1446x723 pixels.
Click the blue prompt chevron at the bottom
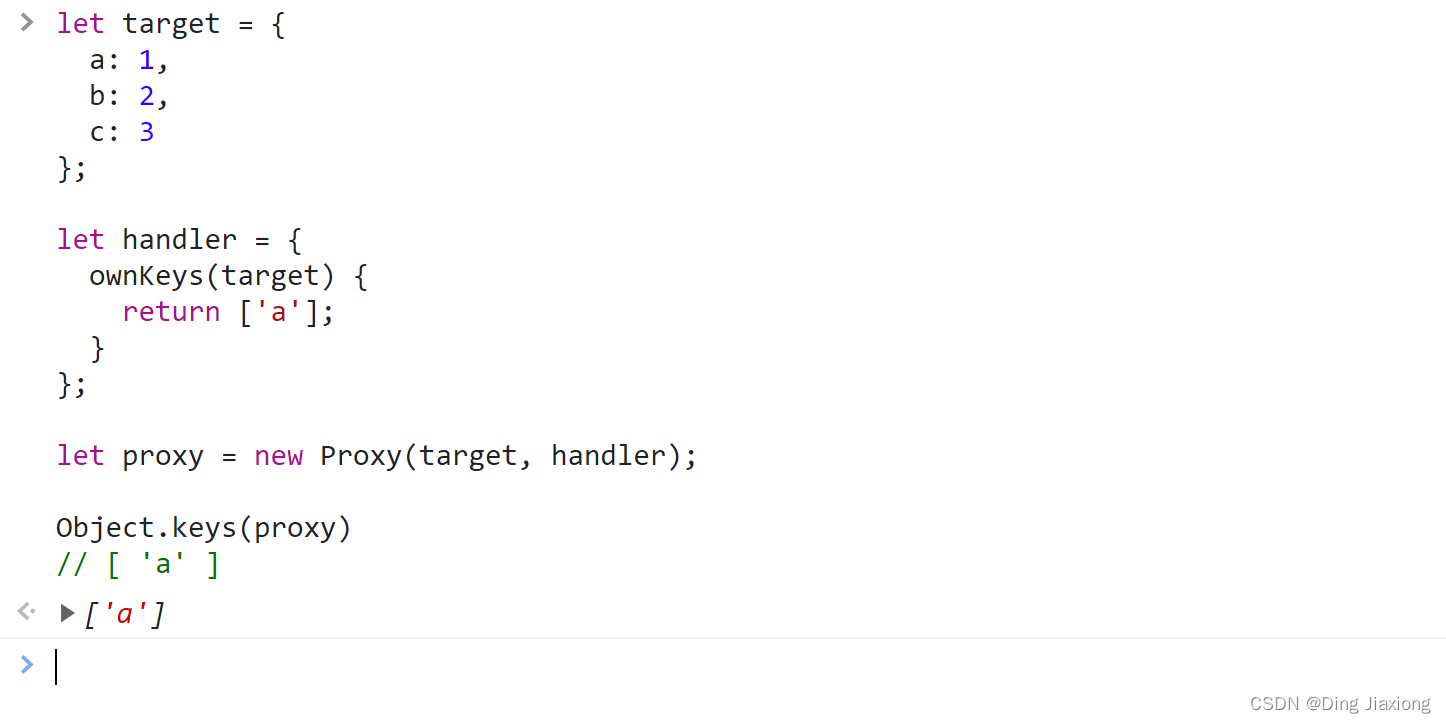click(27, 664)
